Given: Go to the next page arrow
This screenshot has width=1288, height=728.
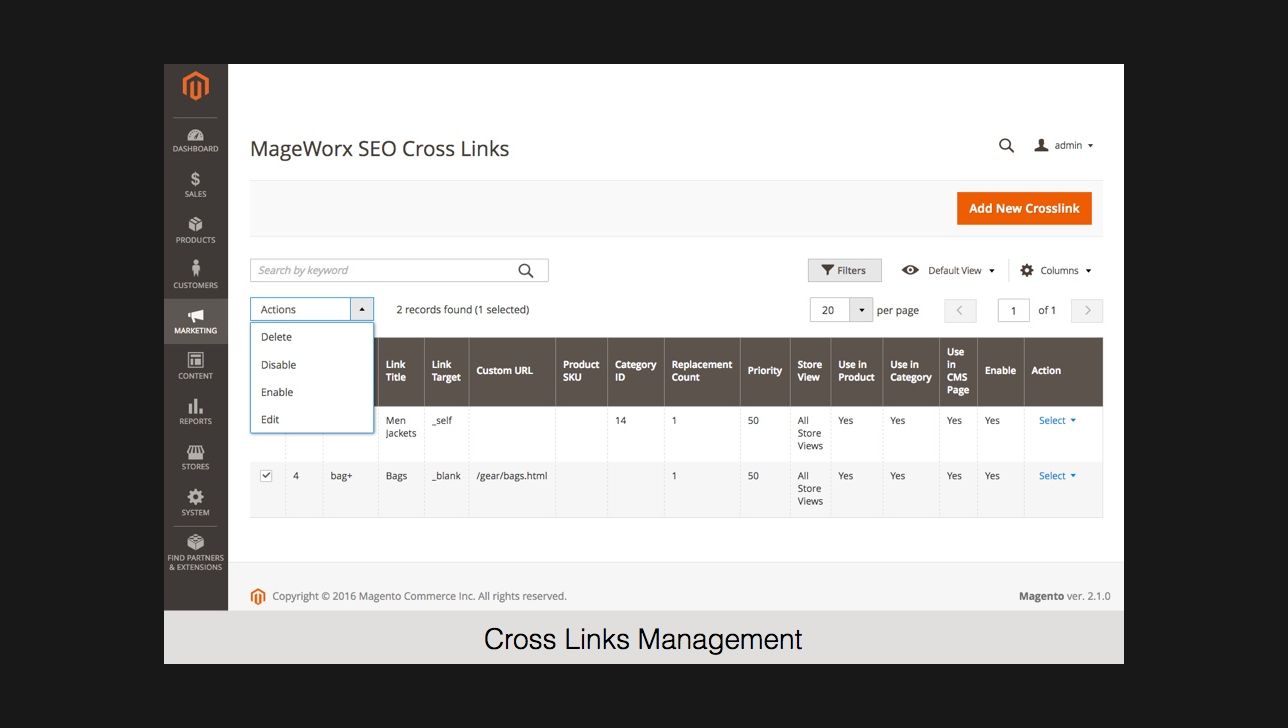Looking at the screenshot, I should [1087, 310].
